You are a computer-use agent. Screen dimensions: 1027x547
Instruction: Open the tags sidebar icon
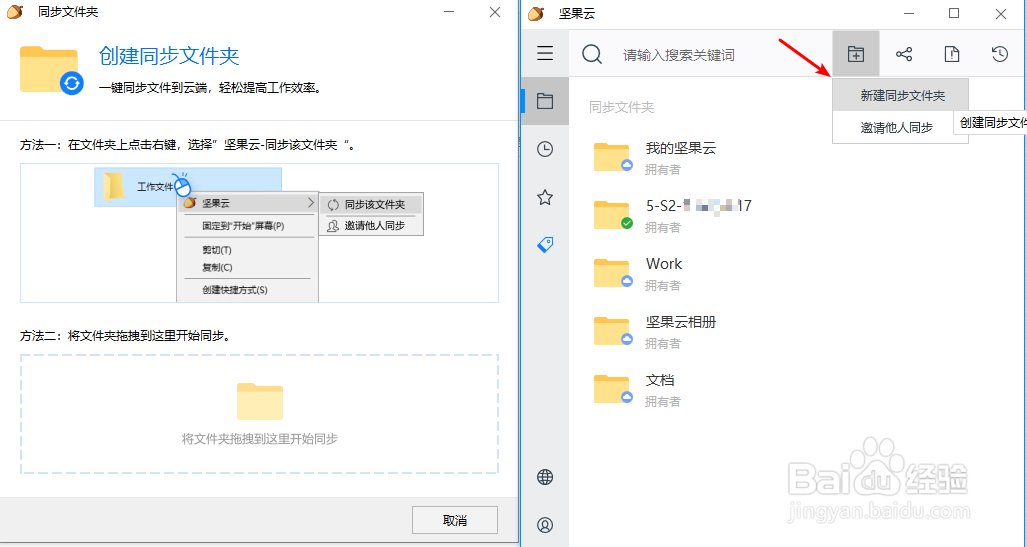(x=545, y=244)
